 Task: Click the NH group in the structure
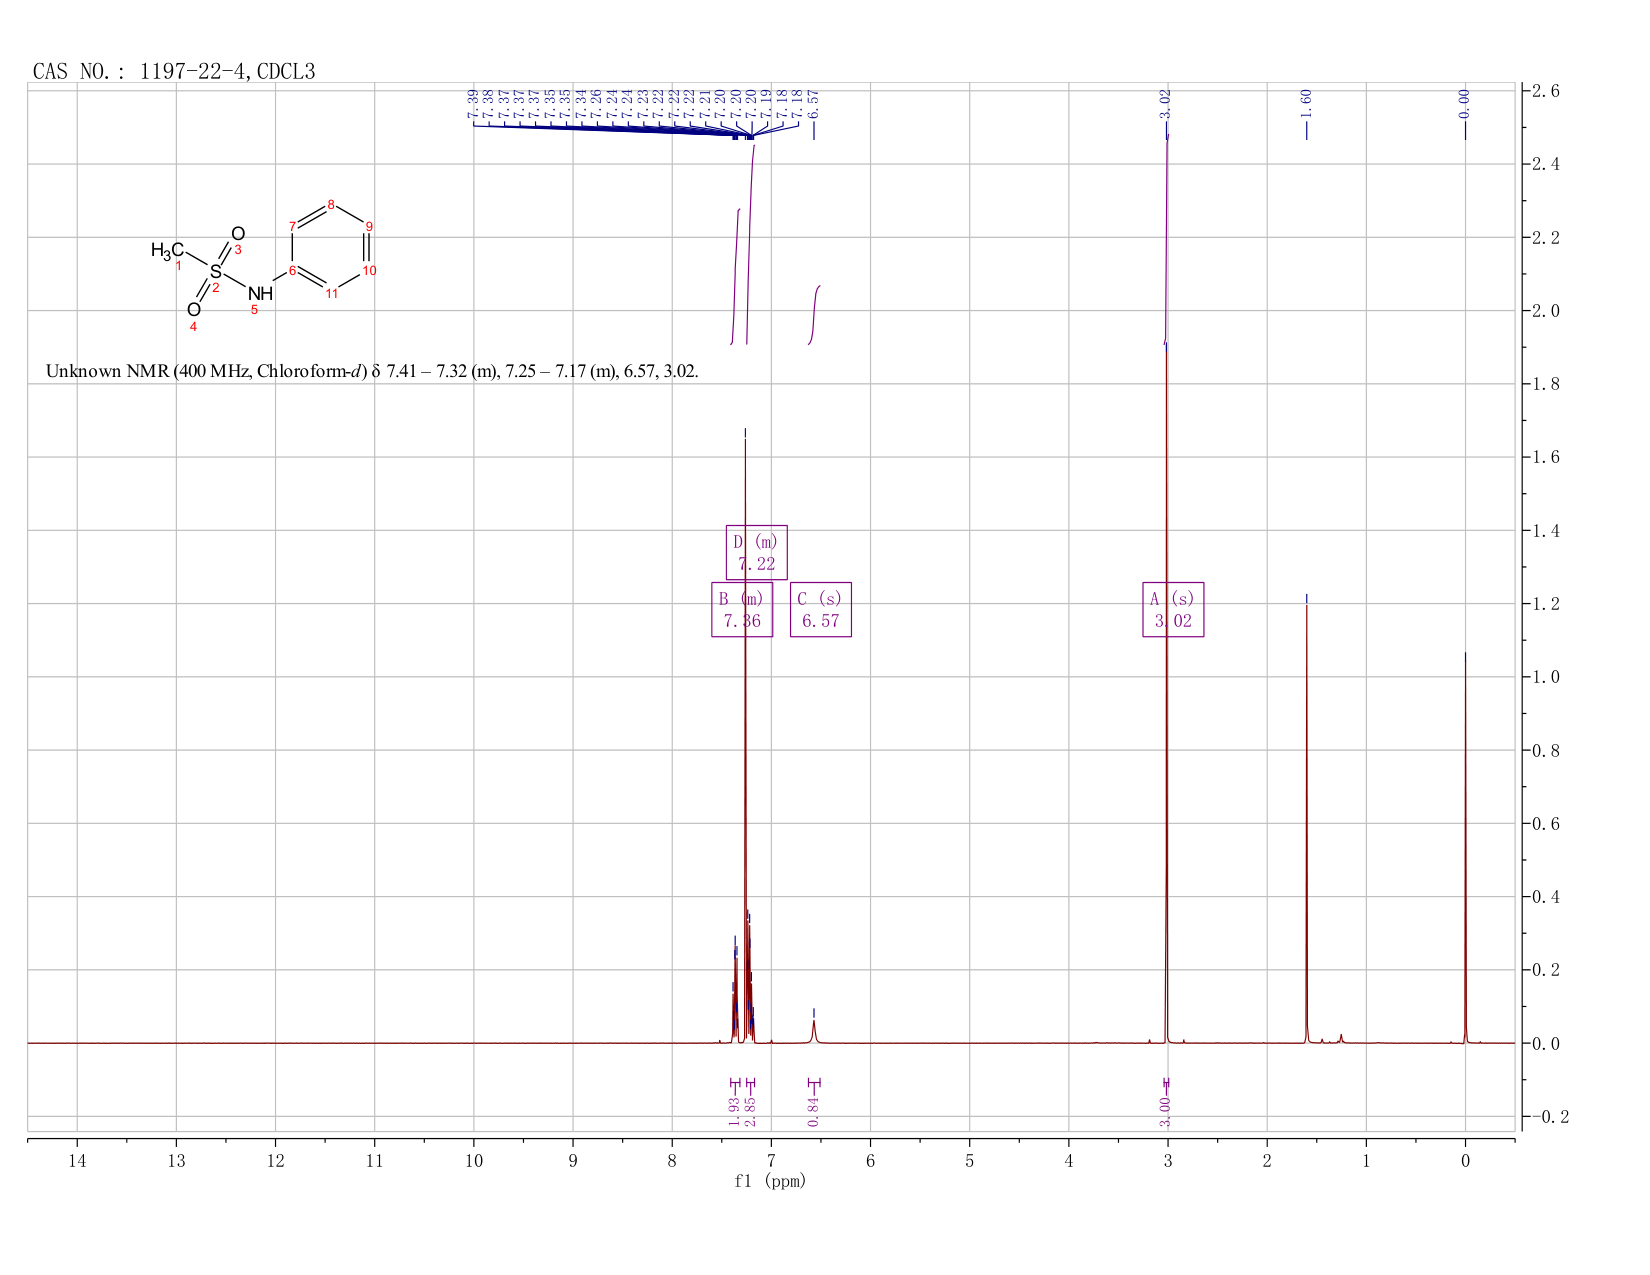[x=260, y=293]
